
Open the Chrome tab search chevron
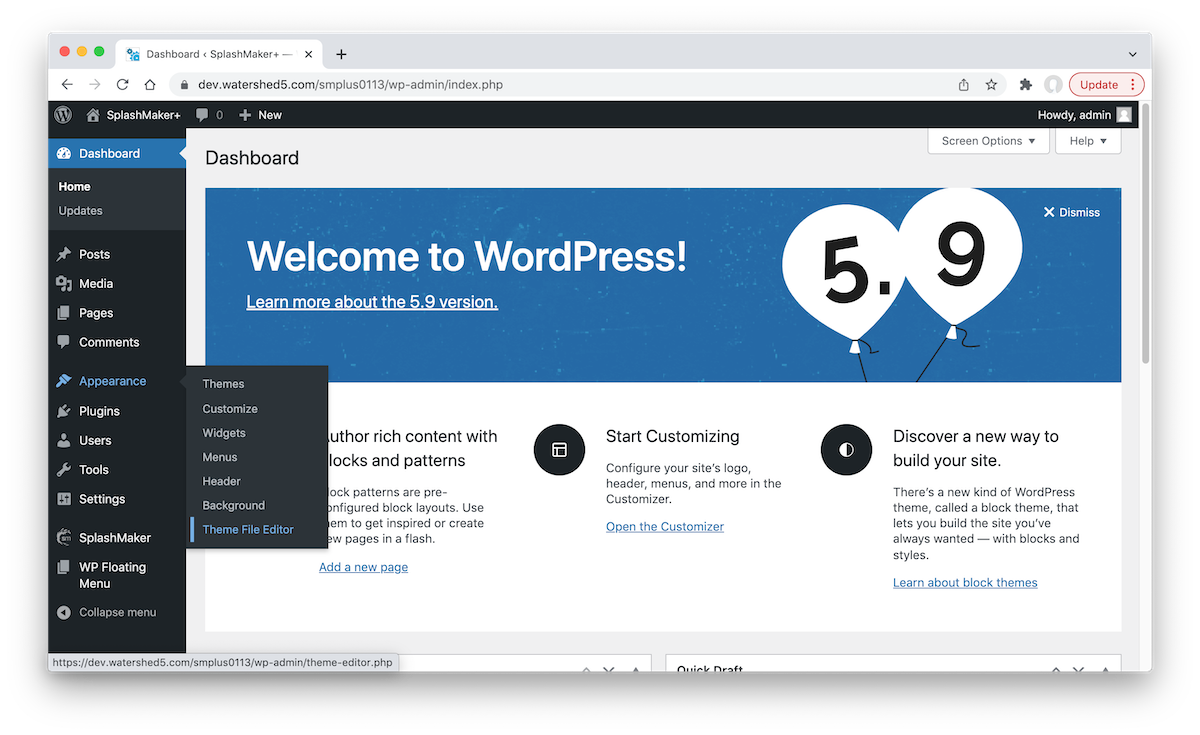click(x=1132, y=54)
